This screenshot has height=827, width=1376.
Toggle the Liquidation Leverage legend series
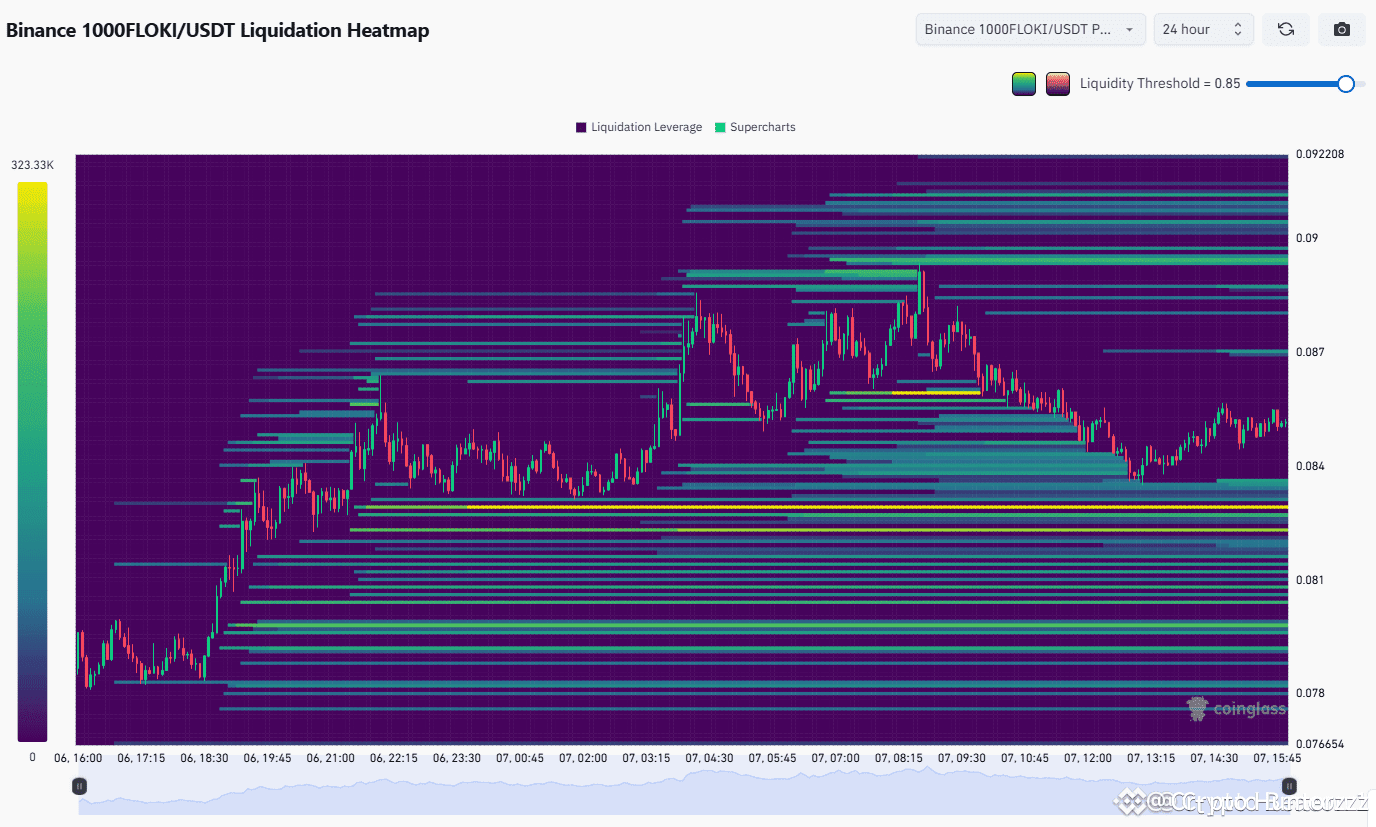(639, 127)
